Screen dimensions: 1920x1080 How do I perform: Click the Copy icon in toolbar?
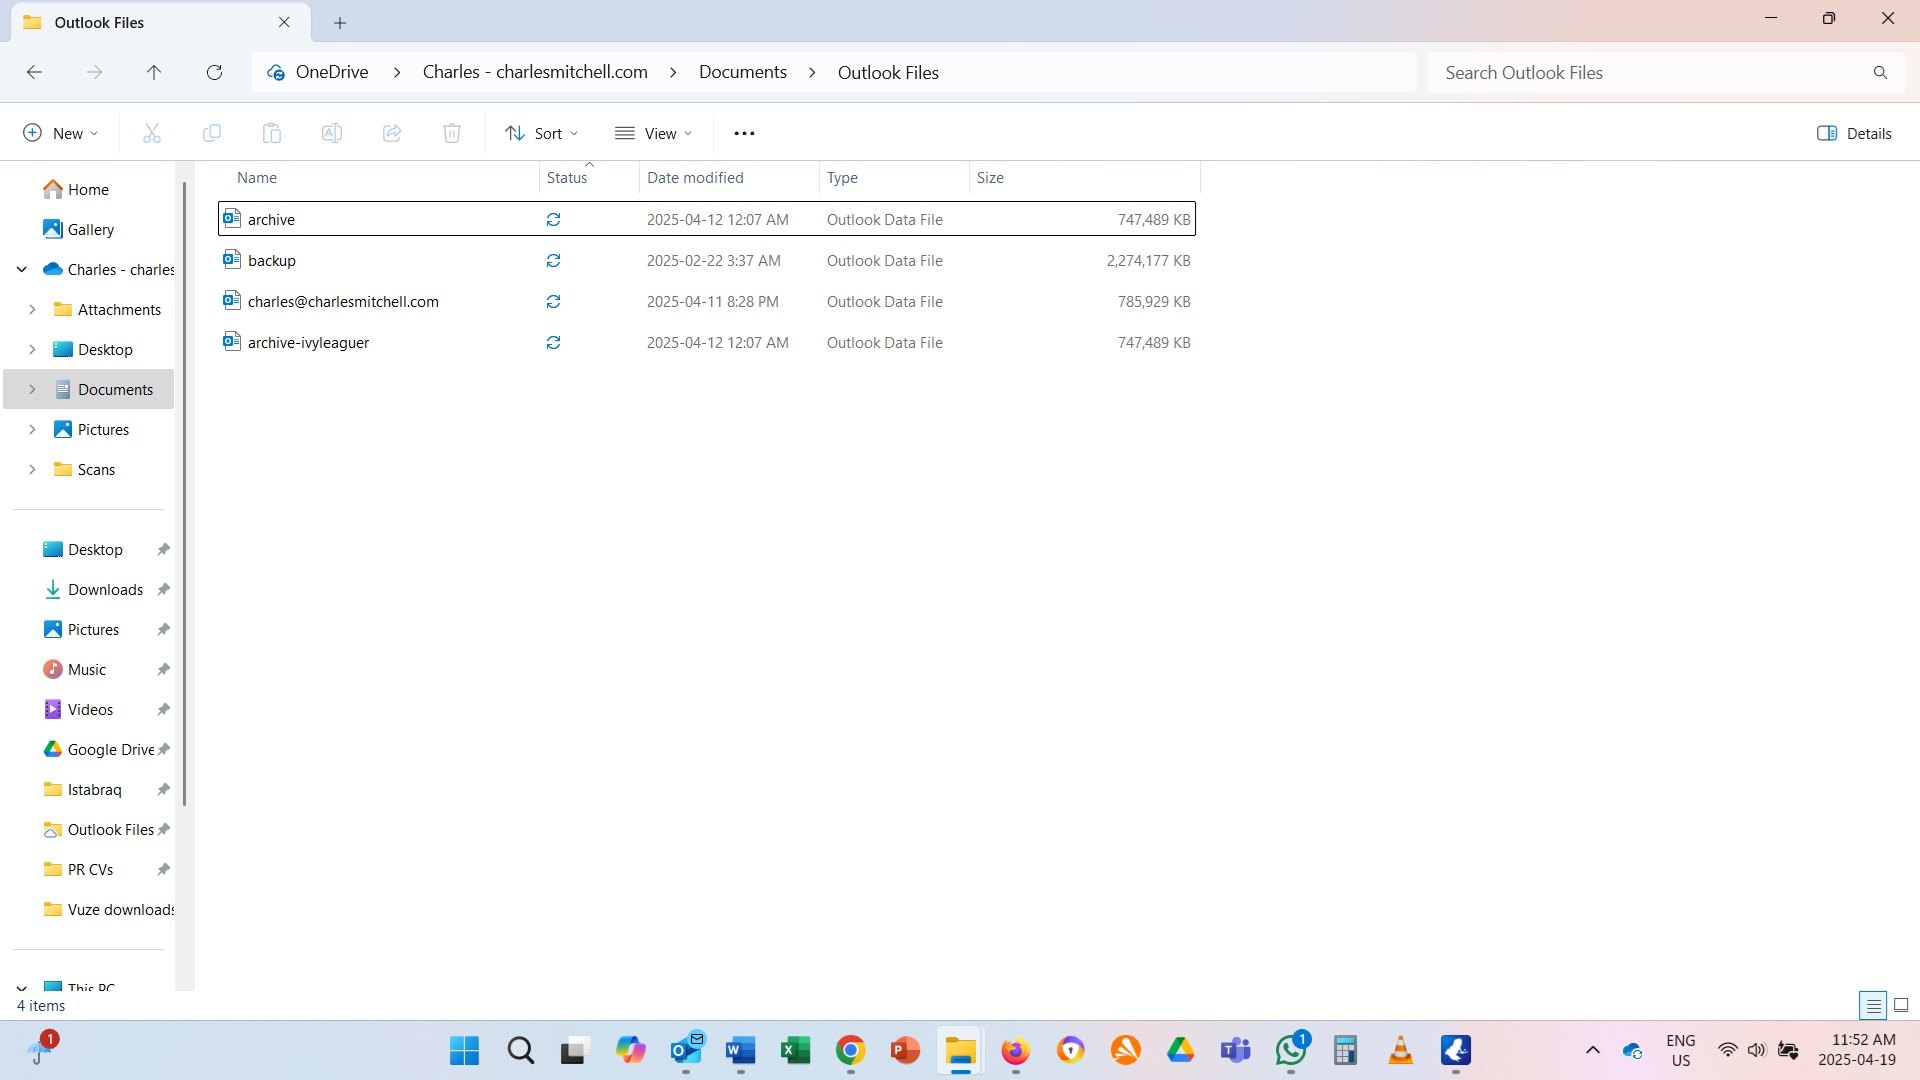pos(212,133)
